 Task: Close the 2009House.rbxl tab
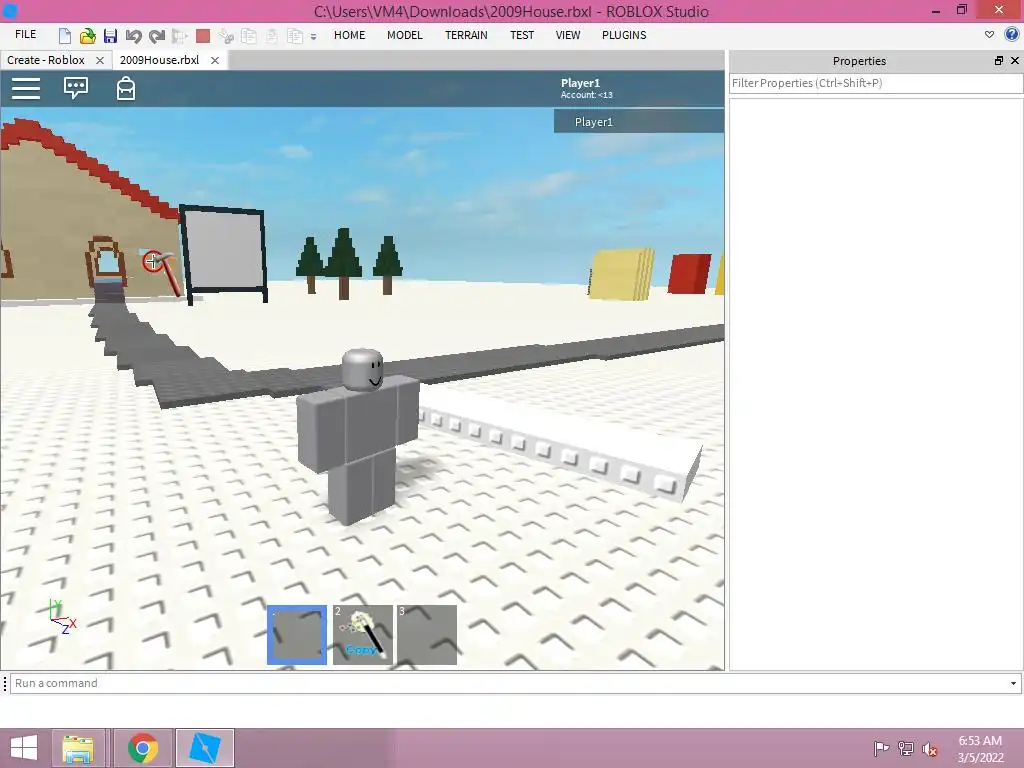[x=214, y=60]
